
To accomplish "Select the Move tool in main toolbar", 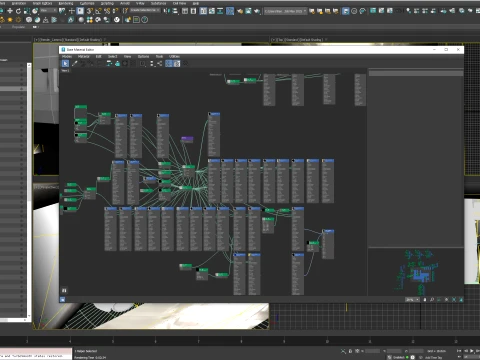I will [x=10, y=11].
